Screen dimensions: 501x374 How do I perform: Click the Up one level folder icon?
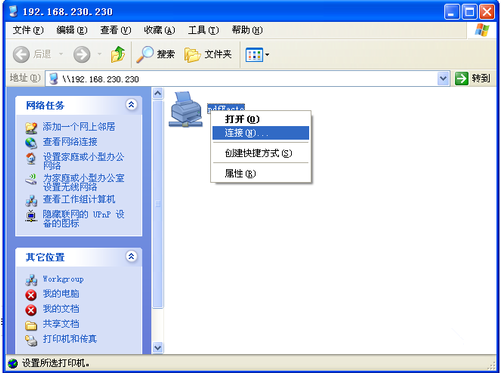point(118,54)
